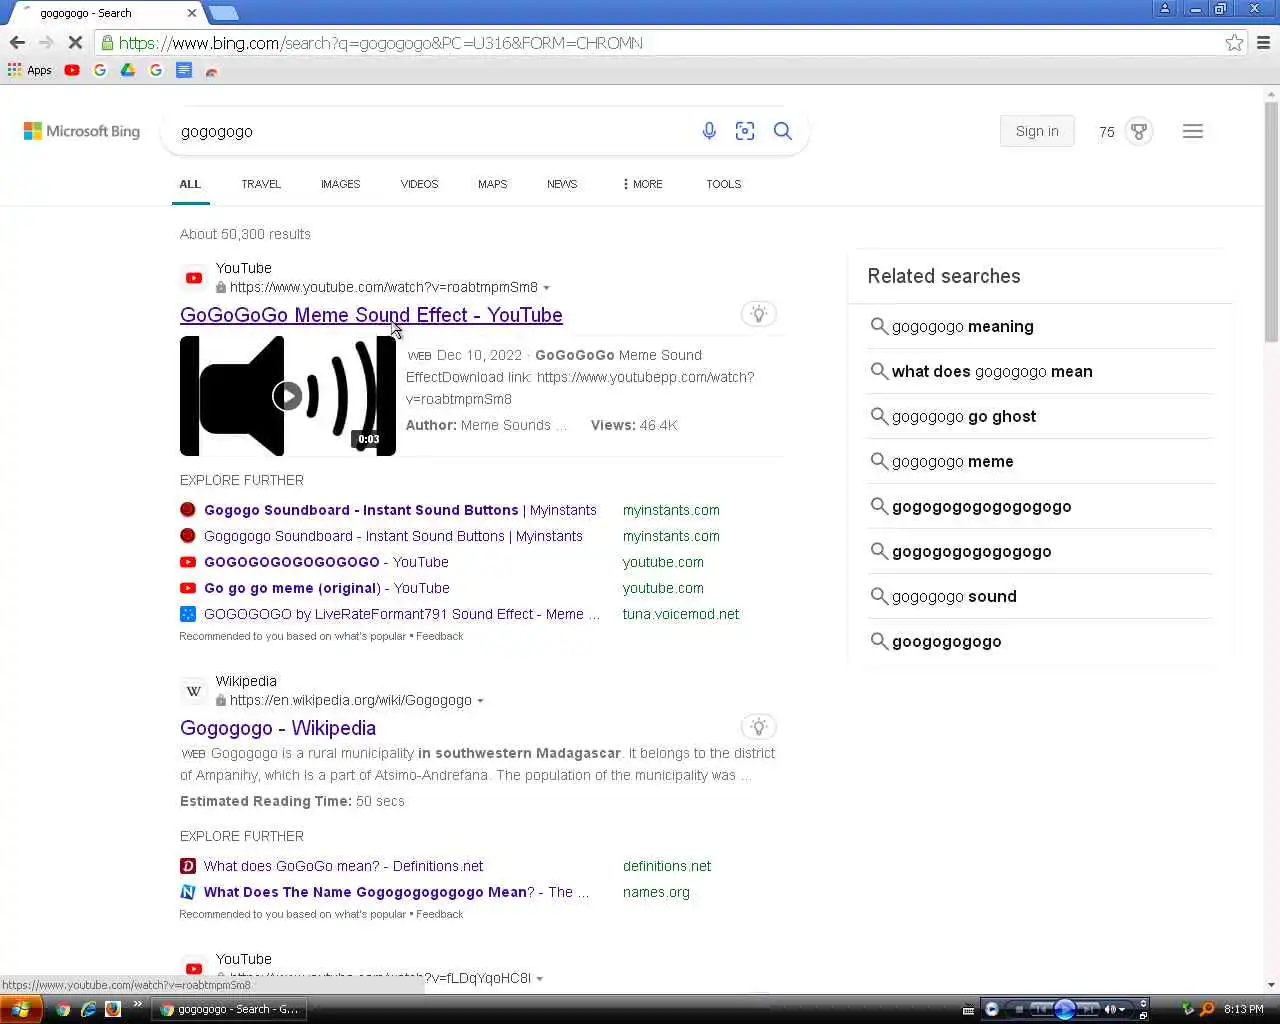This screenshot has width=1280, height=1024.
Task: Expand the YouTube result URL dropdown arrow
Action: 546,288
